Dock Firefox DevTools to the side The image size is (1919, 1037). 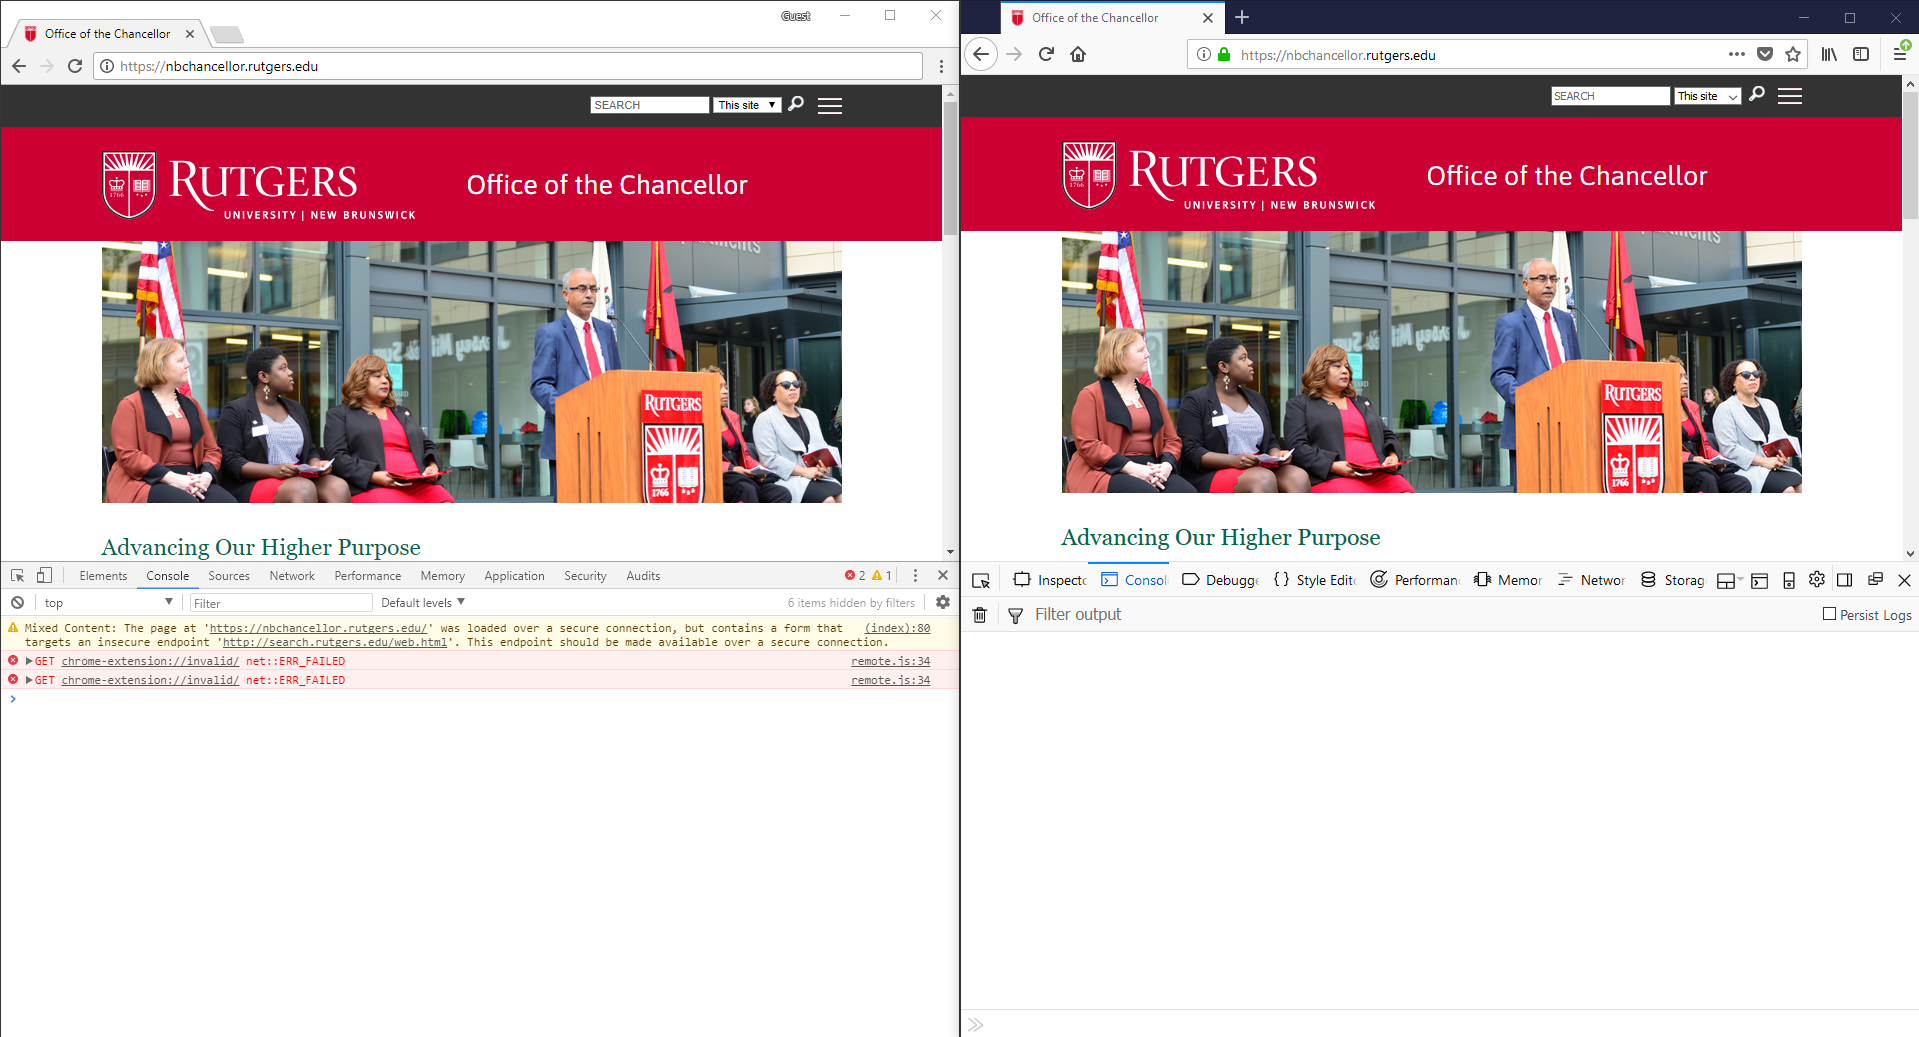pos(1845,580)
